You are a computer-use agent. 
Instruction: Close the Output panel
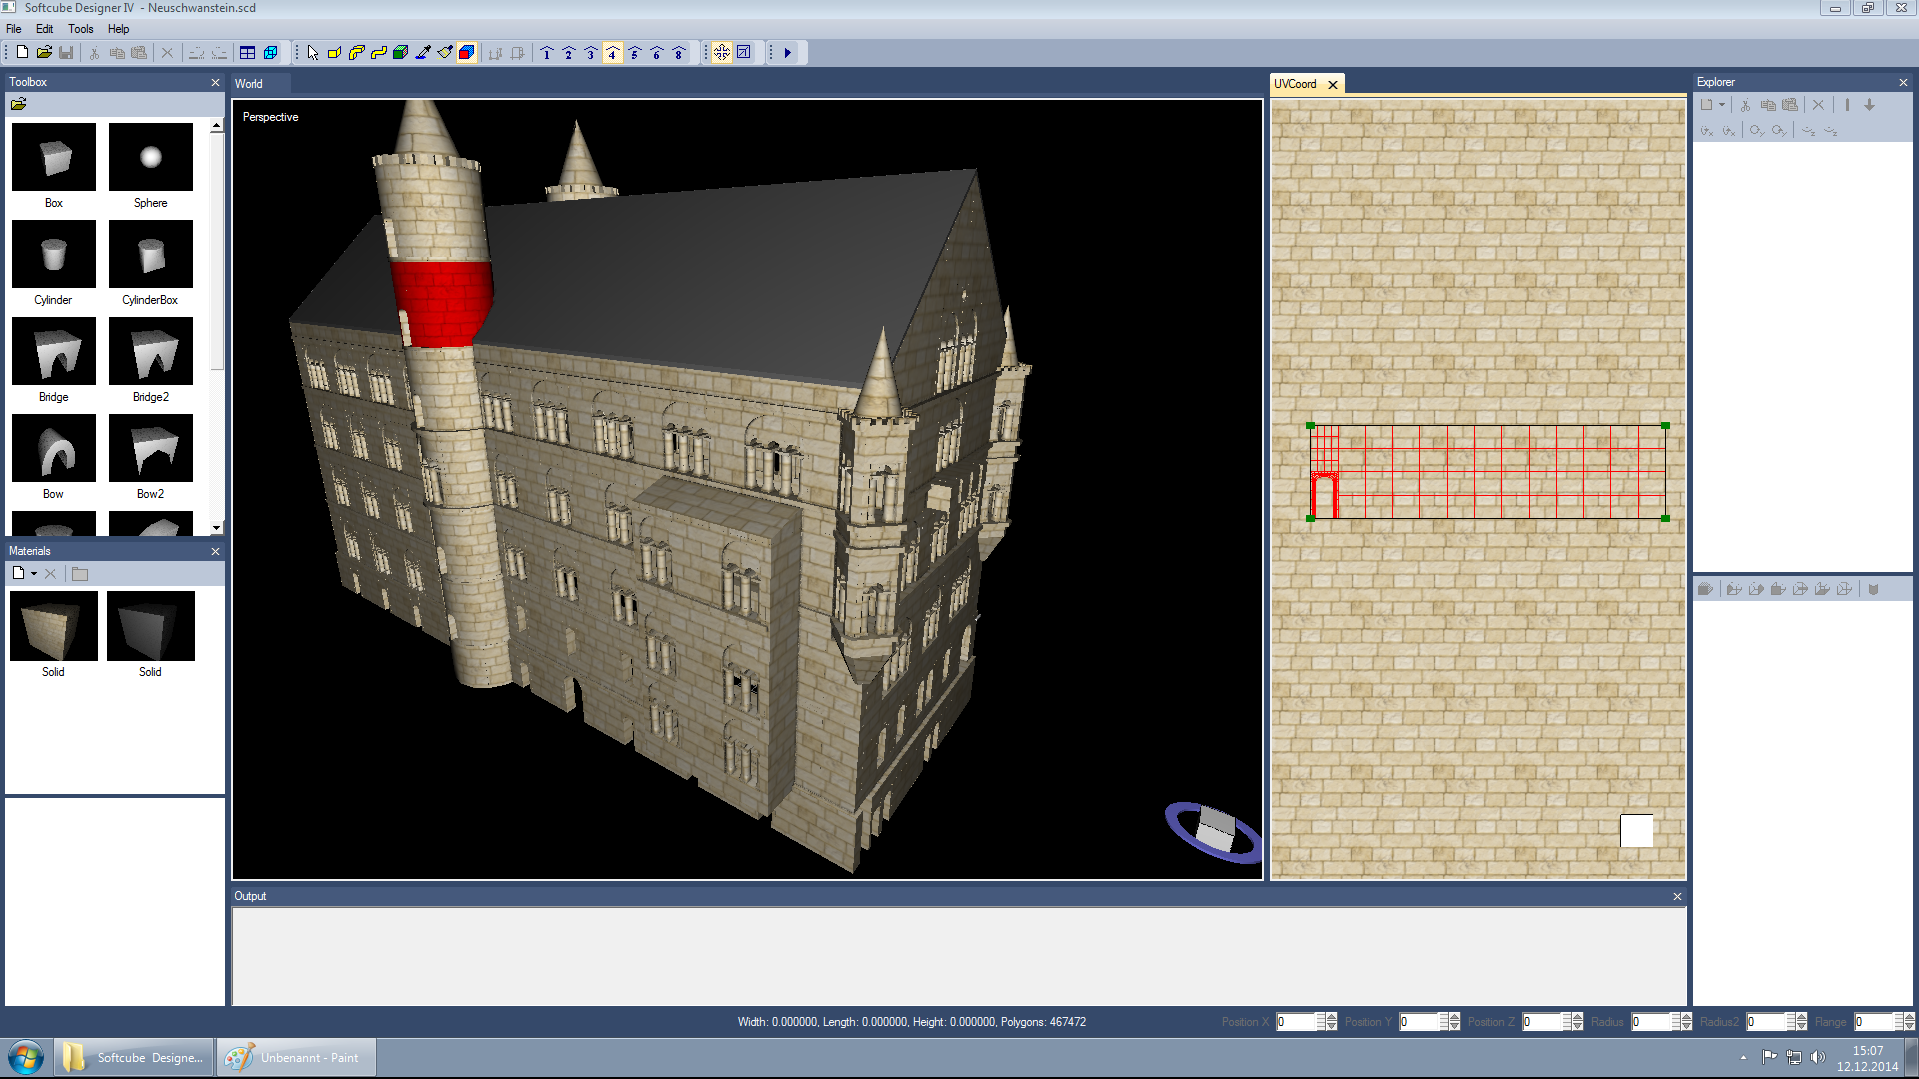(1677, 896)
